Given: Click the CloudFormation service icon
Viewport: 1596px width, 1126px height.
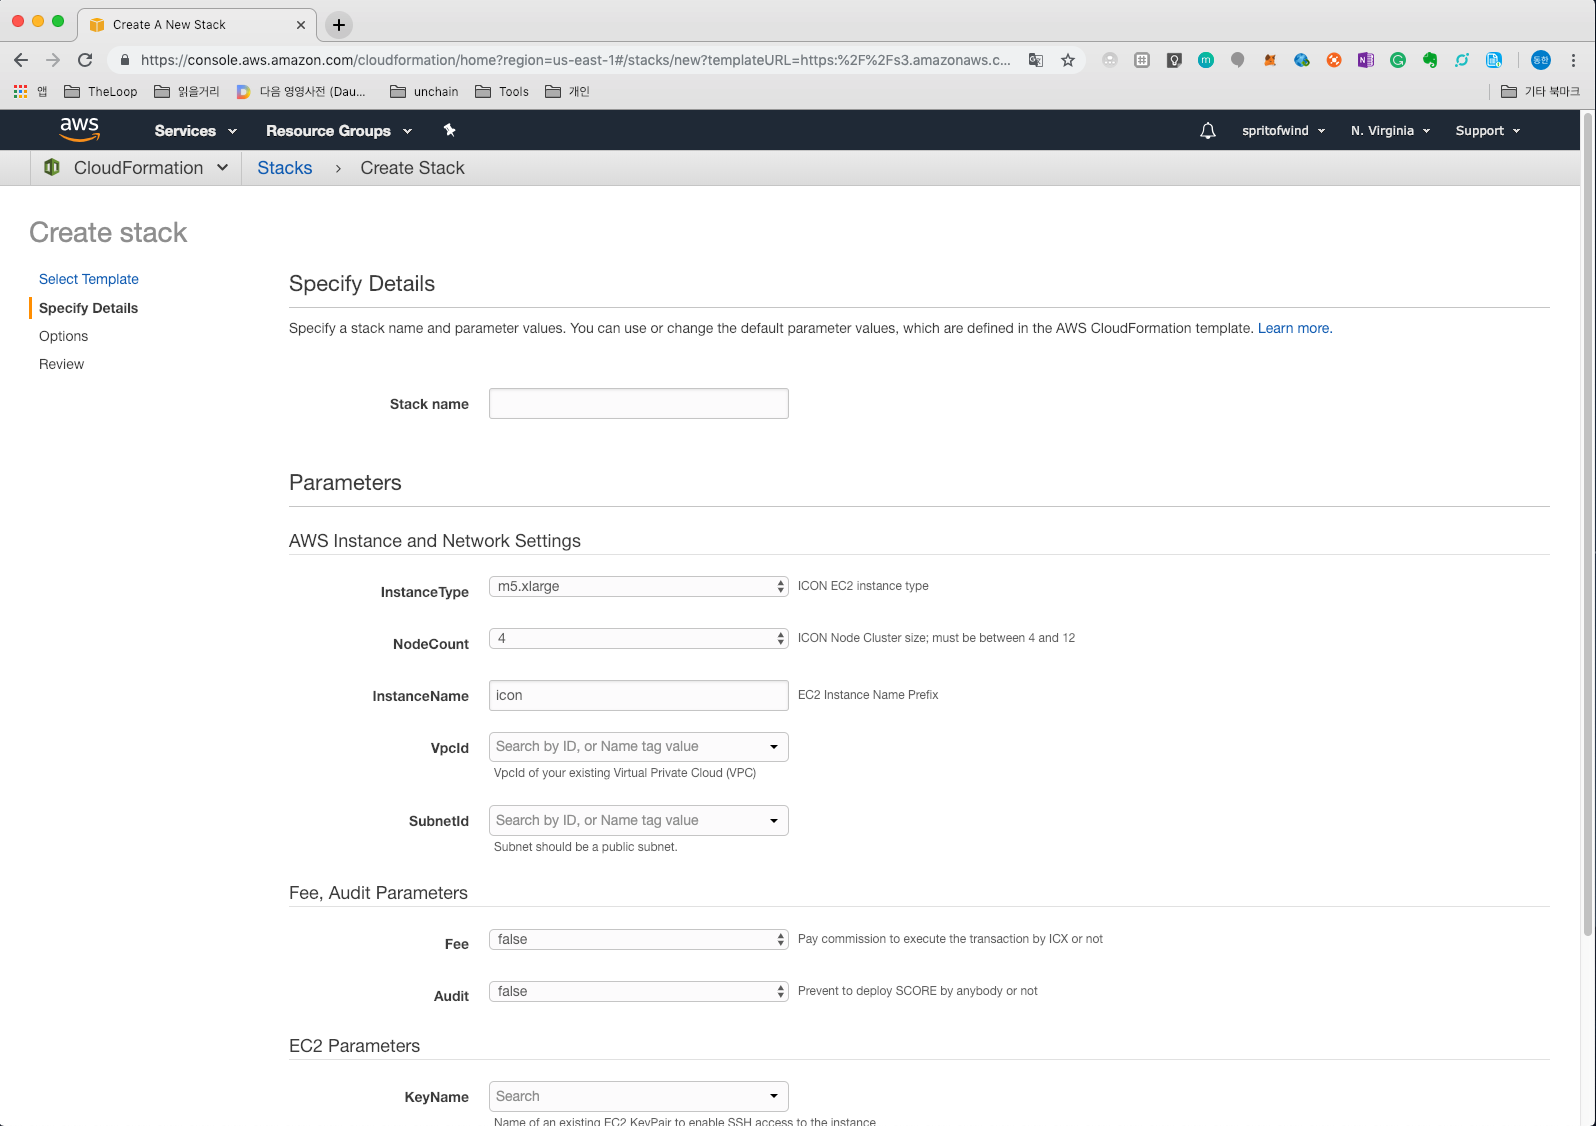Looking at the screenshot, I should 52,167.
